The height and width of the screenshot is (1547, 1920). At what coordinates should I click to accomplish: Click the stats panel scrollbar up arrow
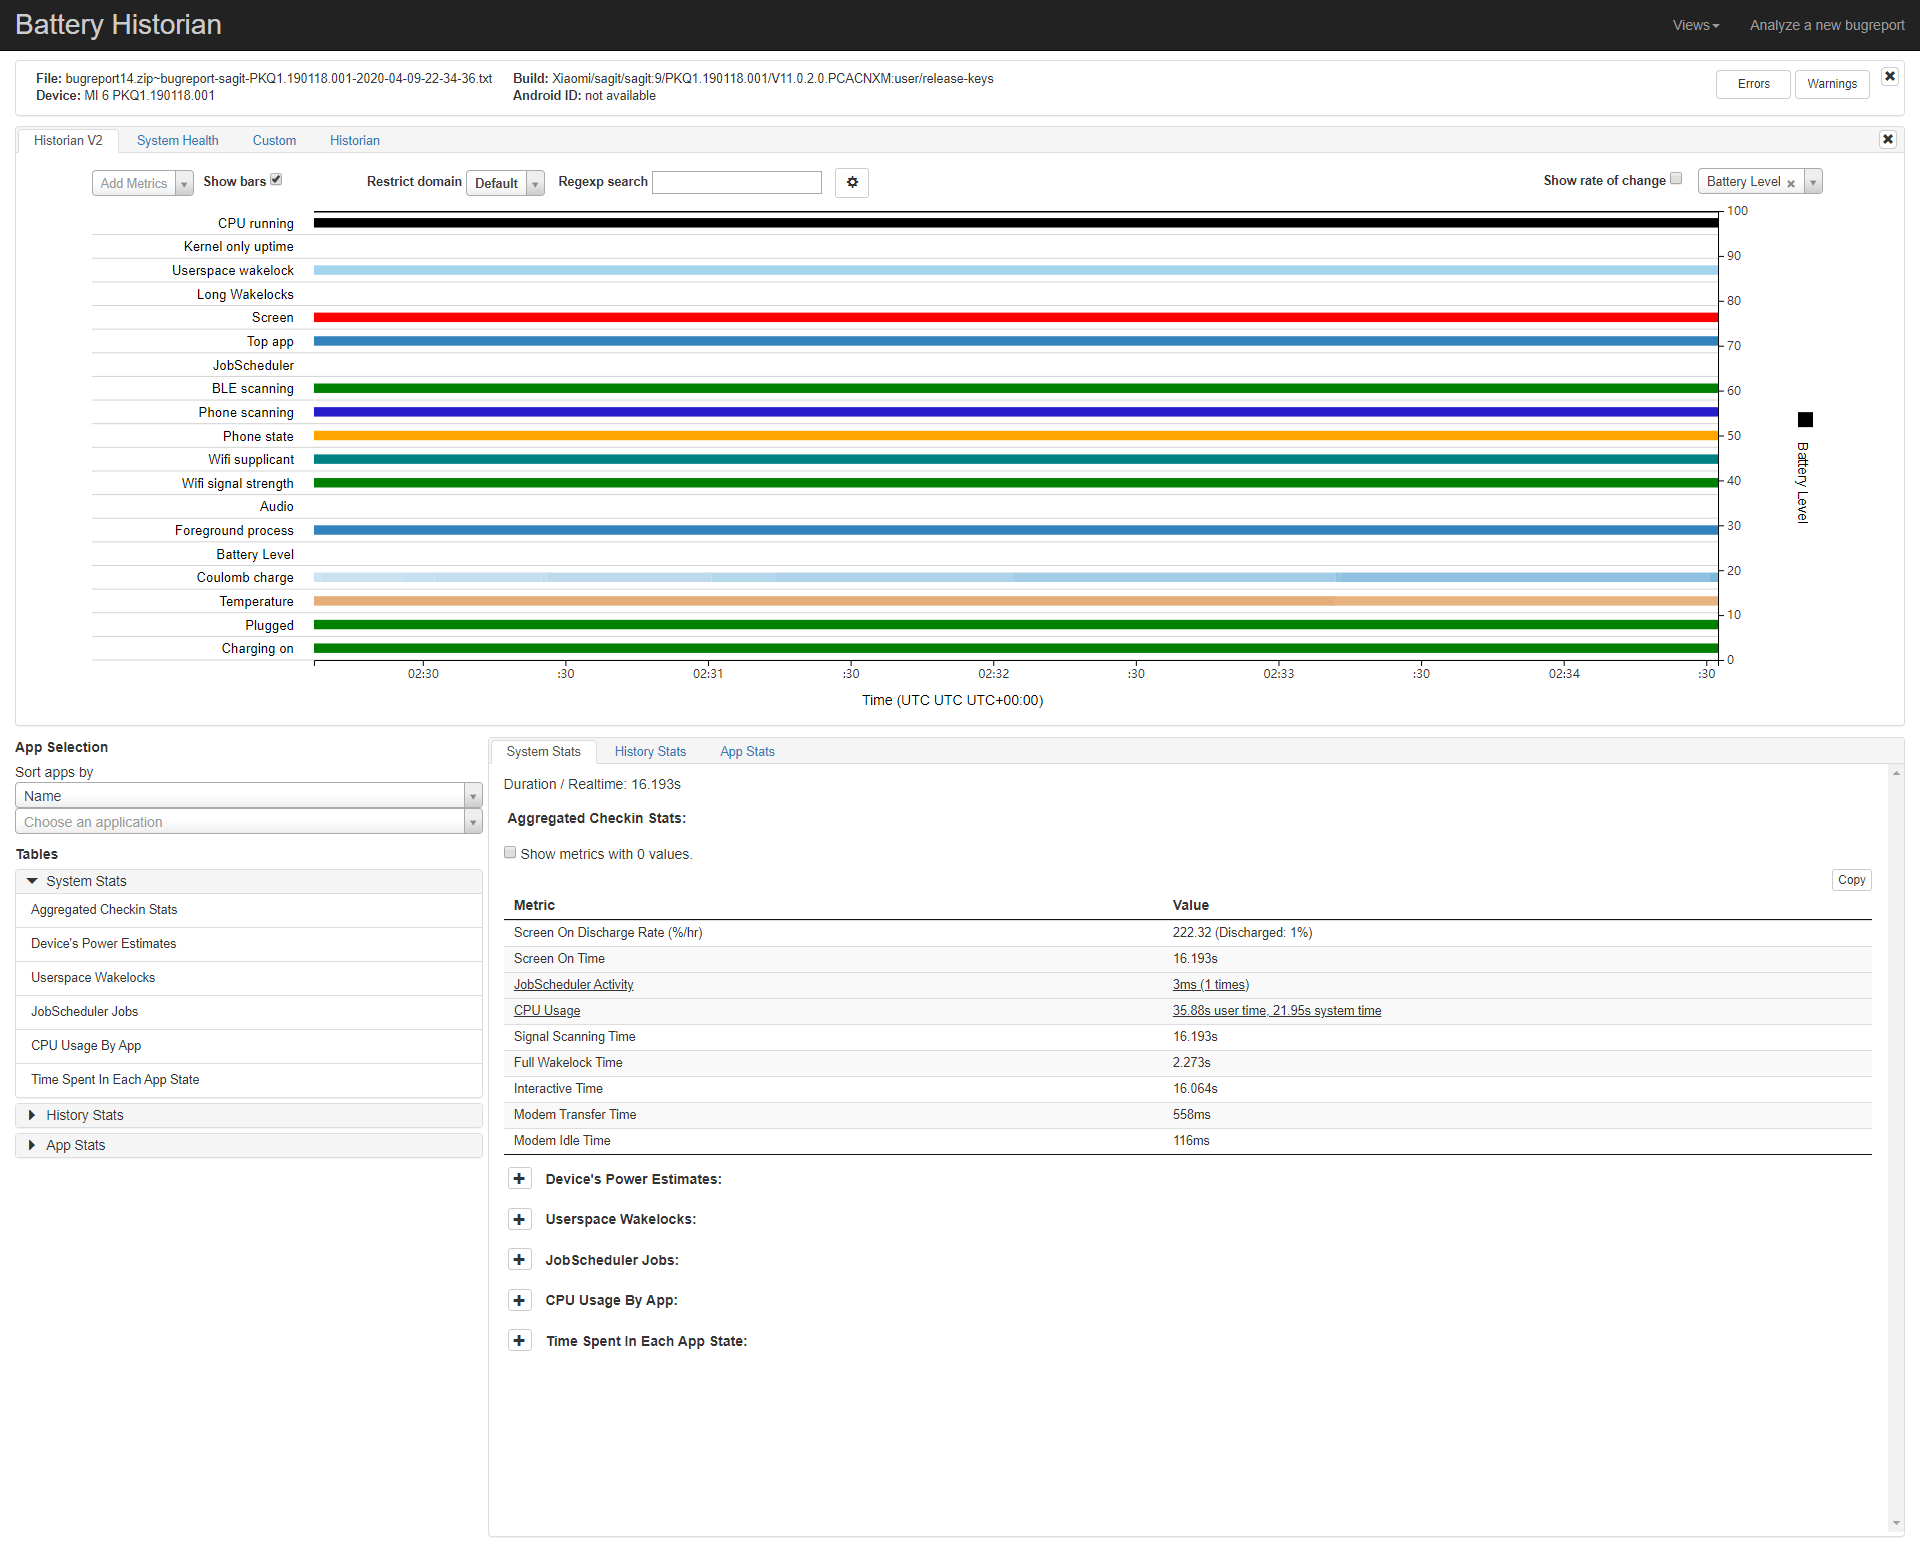1896,773
